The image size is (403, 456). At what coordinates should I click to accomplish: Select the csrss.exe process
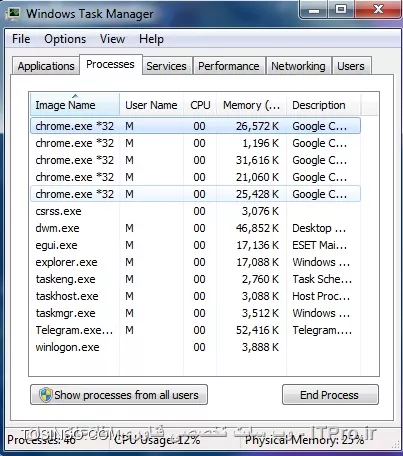coord(195,211)
